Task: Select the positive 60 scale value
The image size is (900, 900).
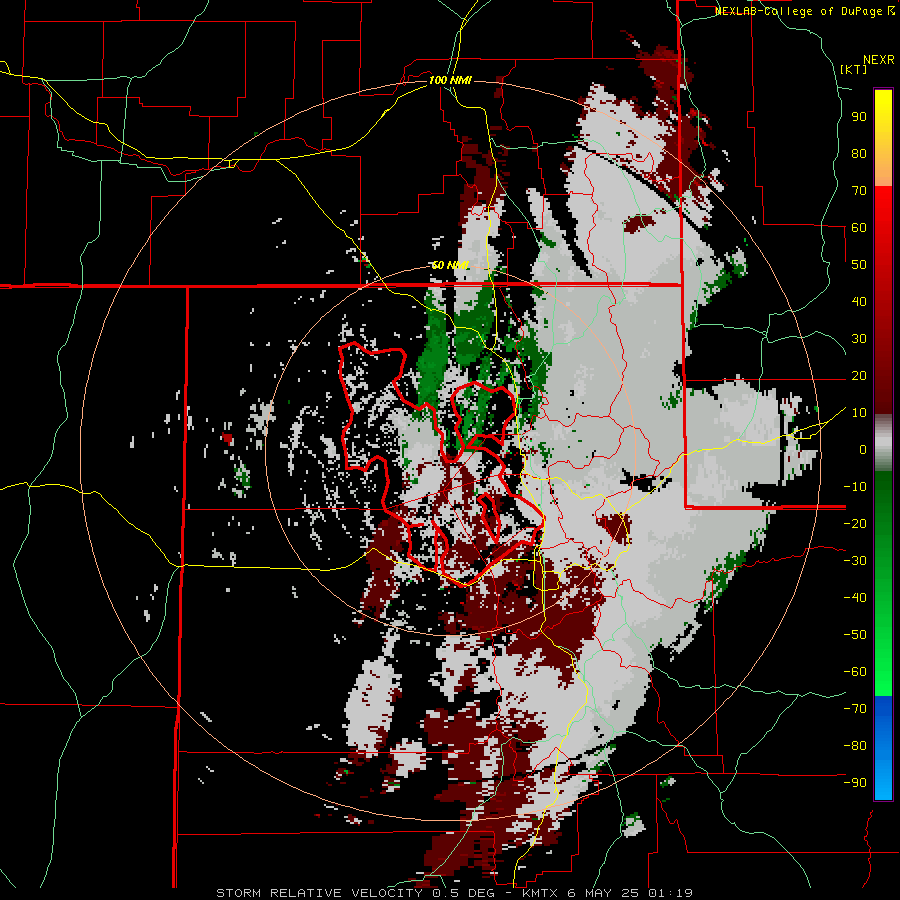Action: pos(859,227)
